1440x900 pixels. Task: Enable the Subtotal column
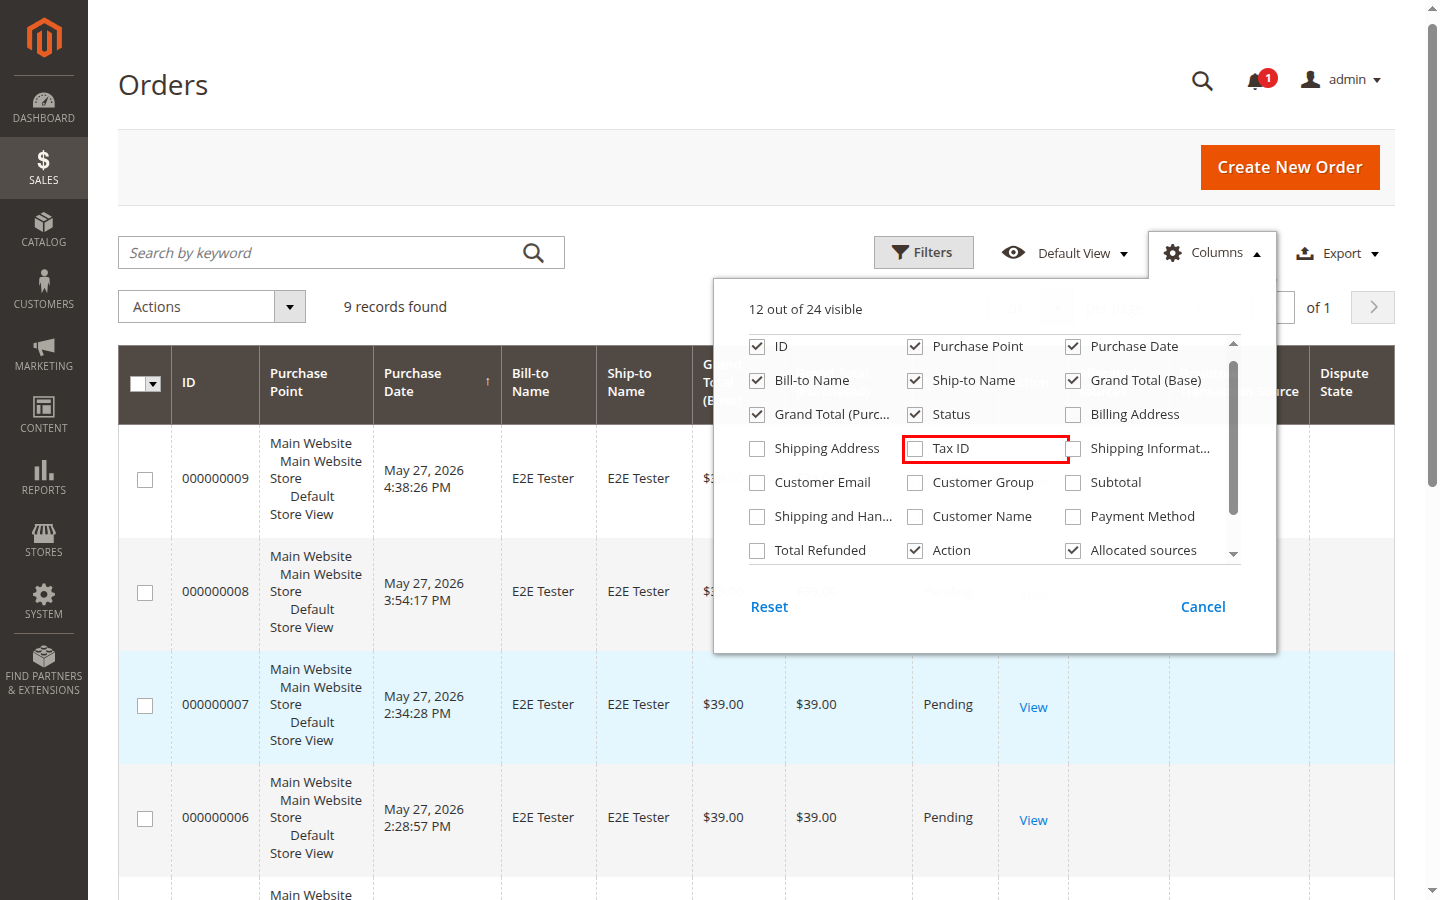(1073, 483)
